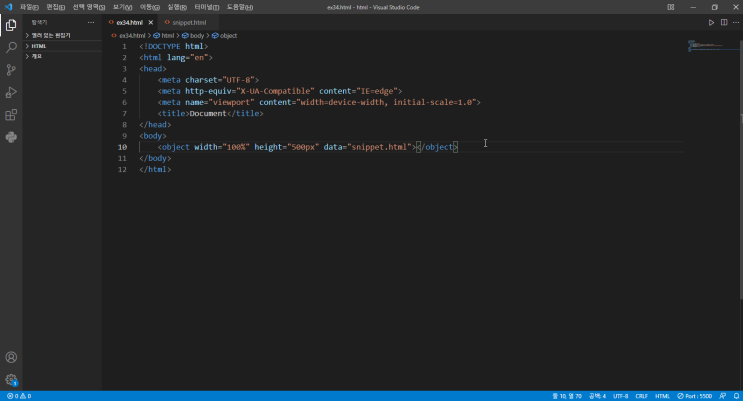Open the Source Control view

pyautogui.click(x=11, y=70)
